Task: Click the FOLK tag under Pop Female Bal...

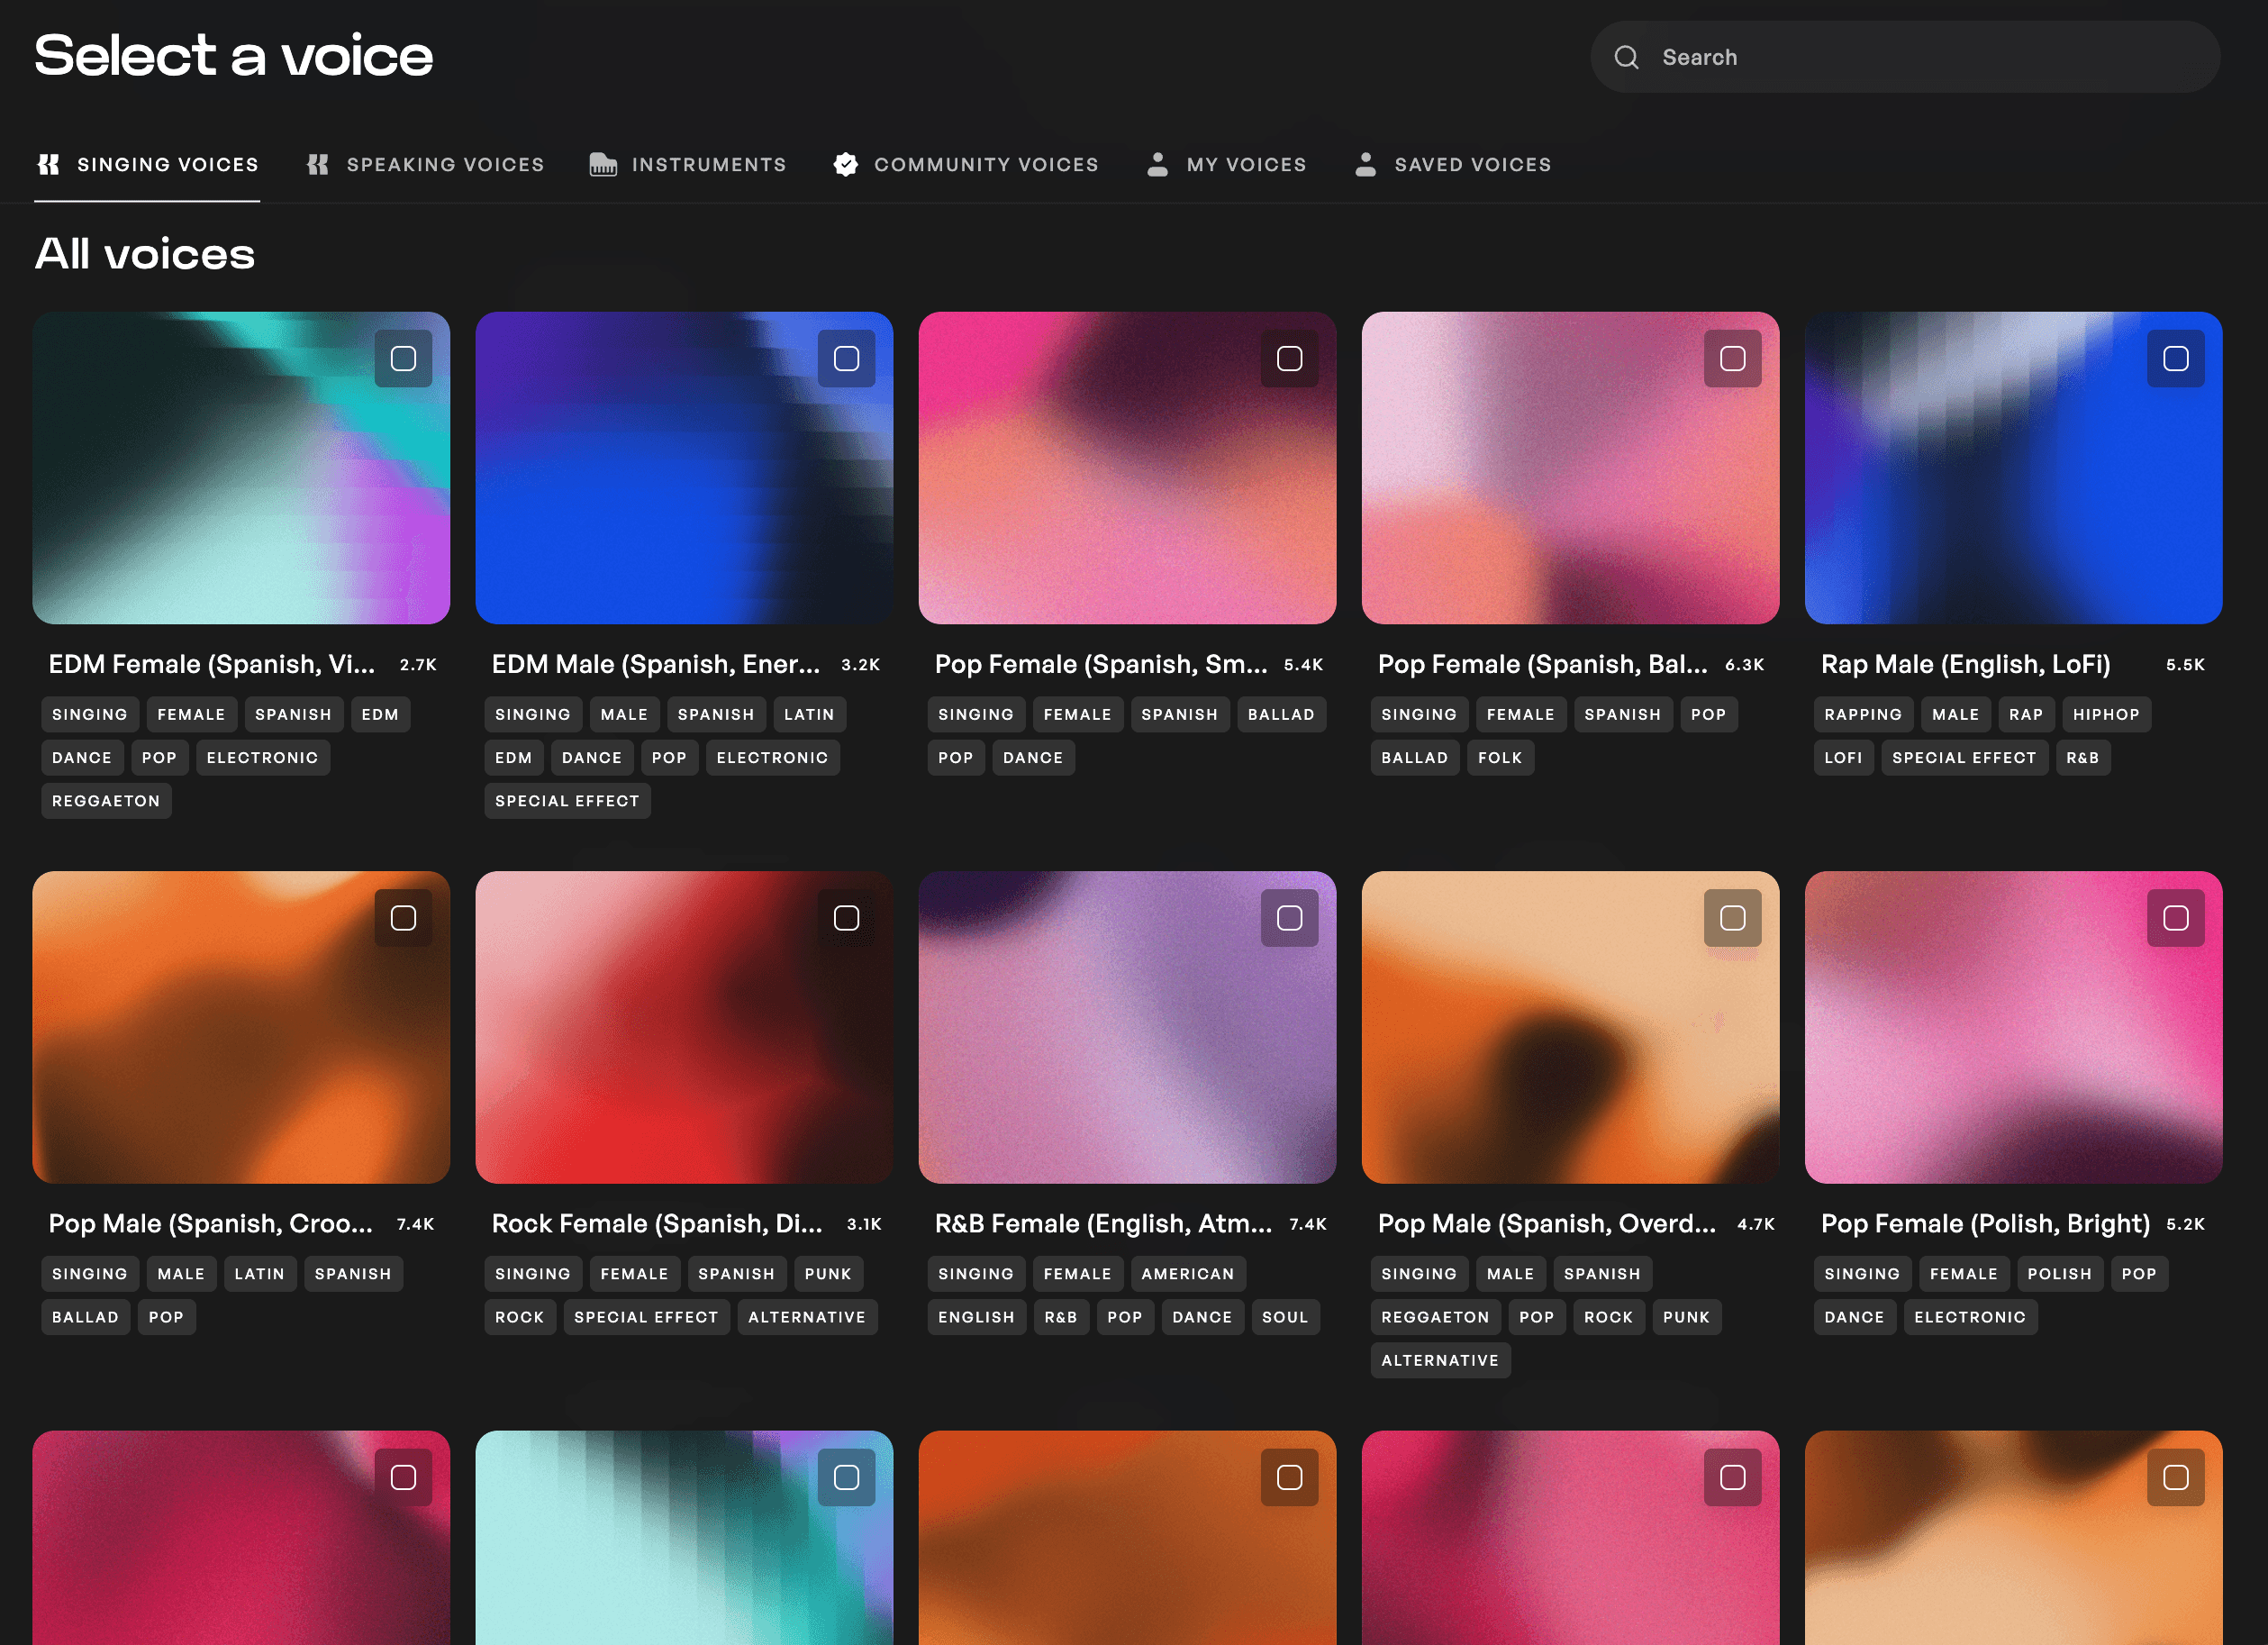Action: click(1500, 757)
